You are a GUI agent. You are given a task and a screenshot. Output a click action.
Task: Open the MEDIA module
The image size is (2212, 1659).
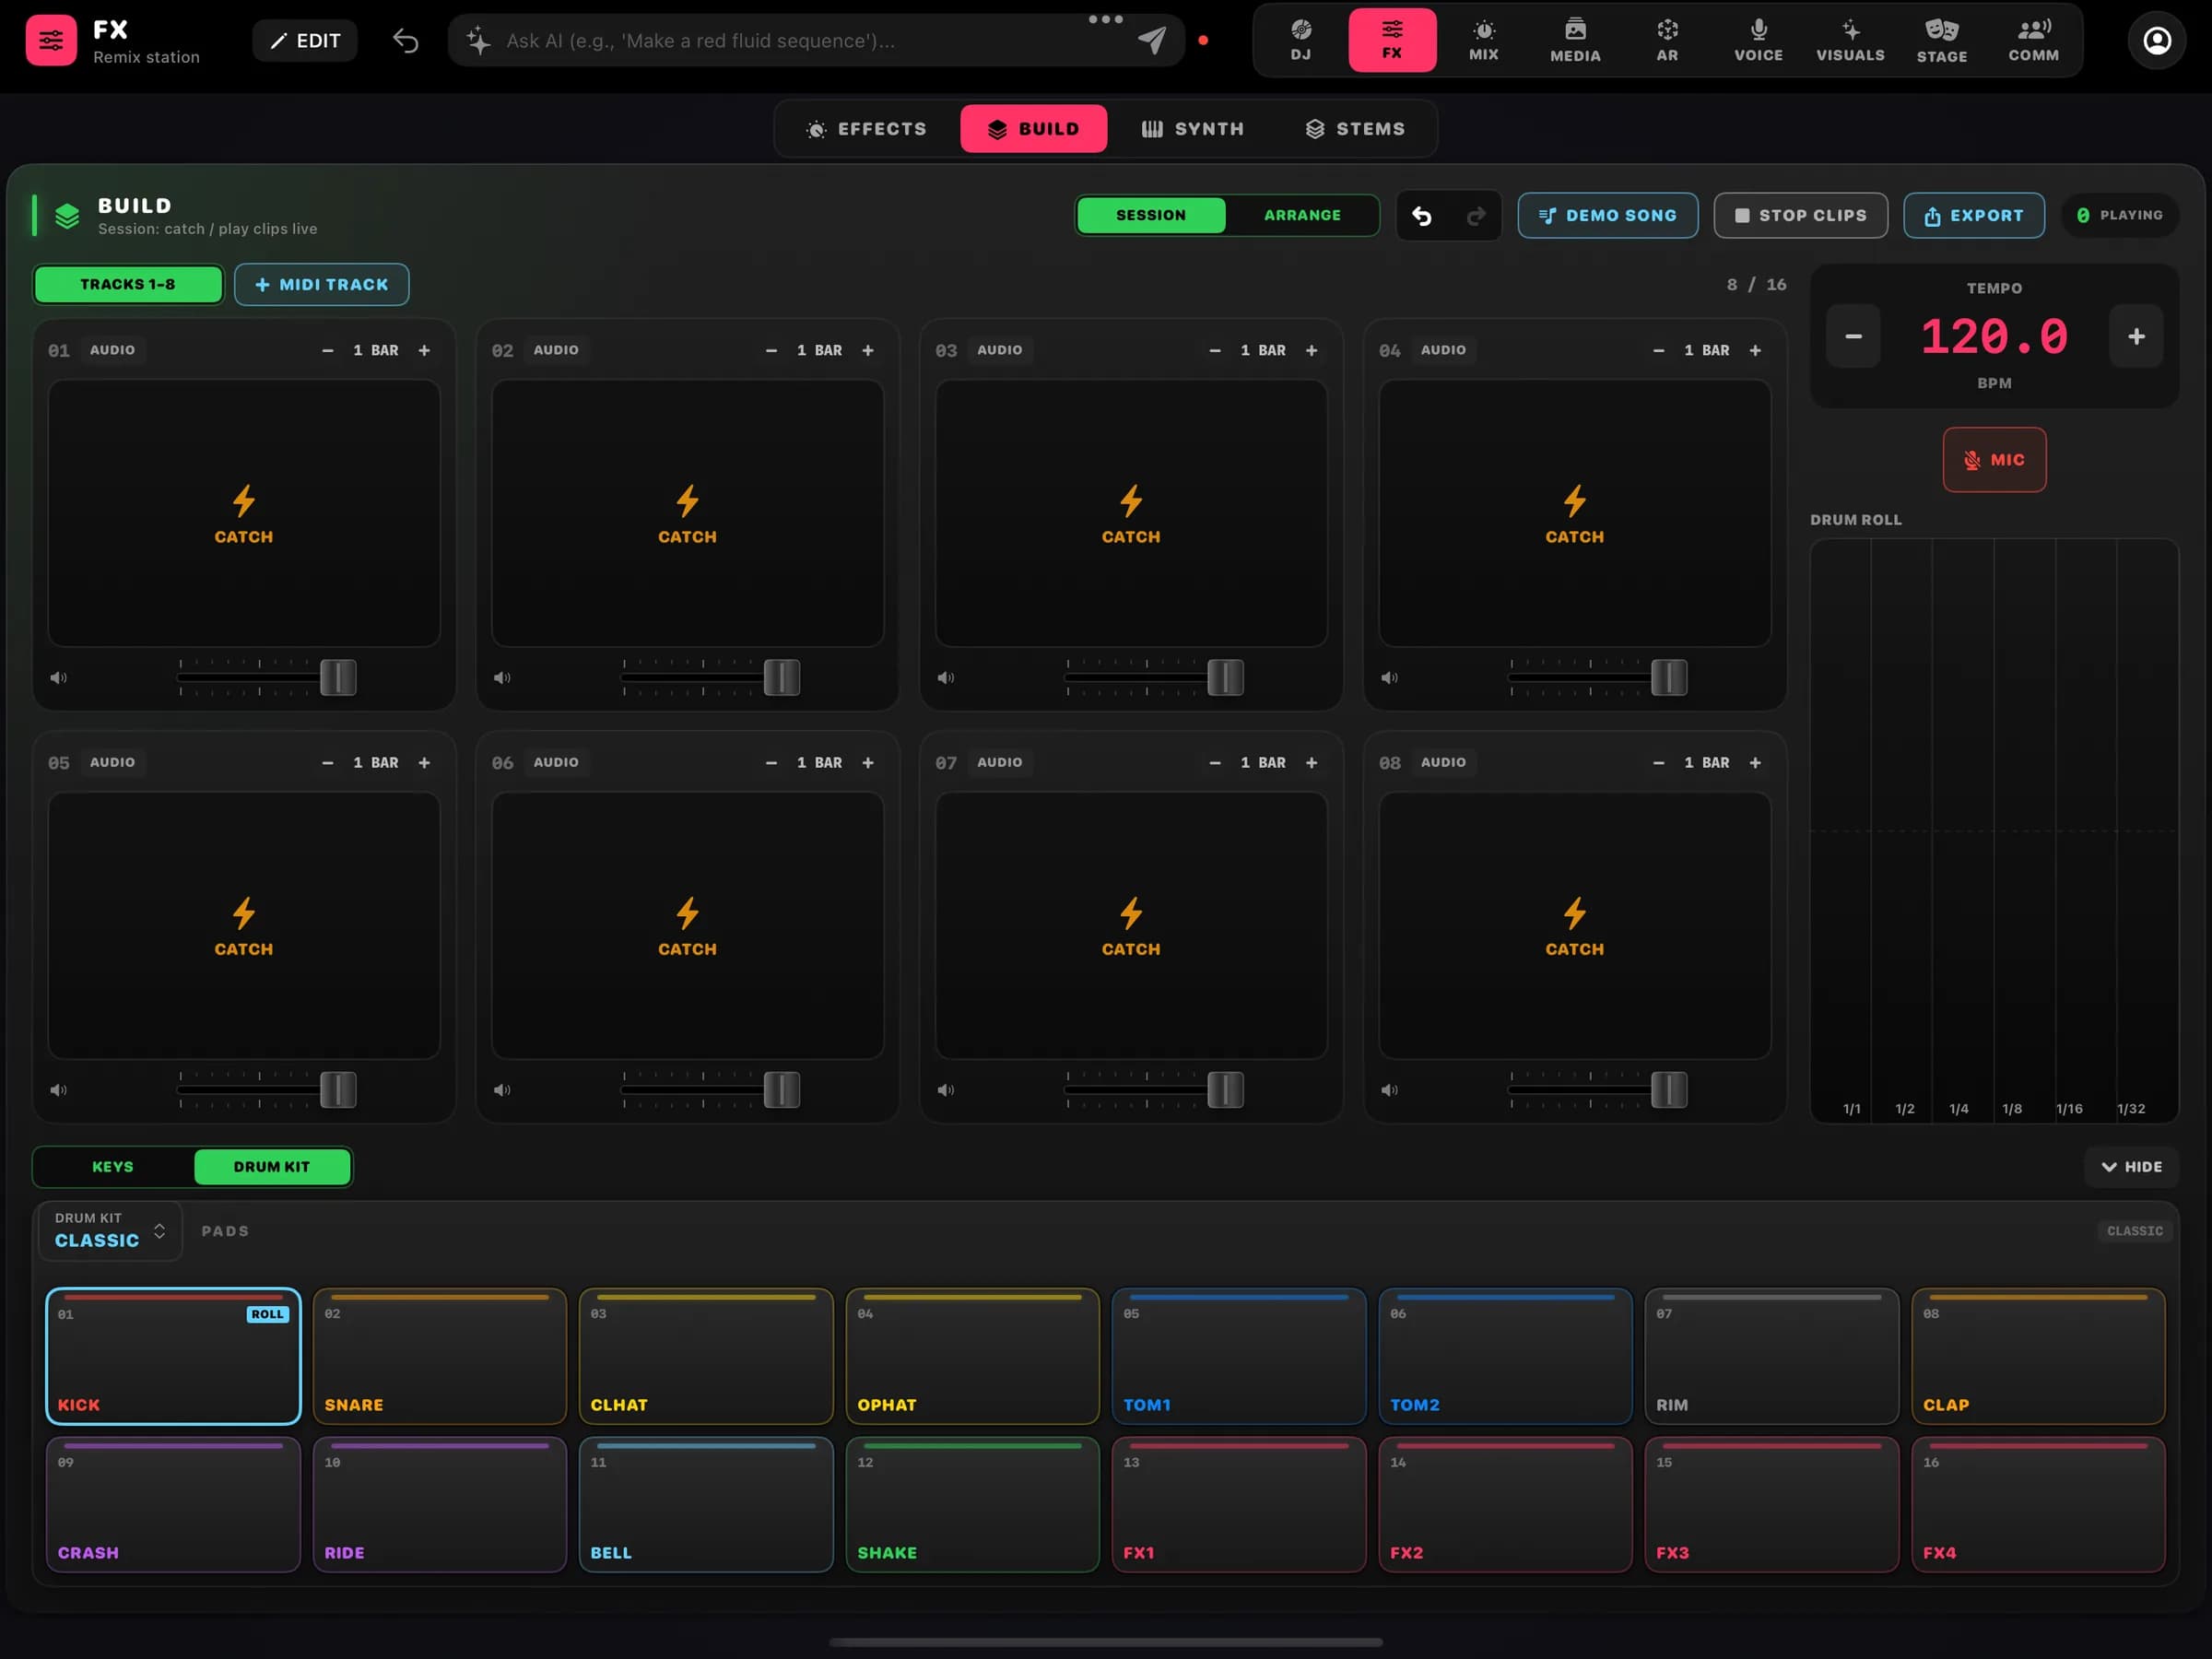coord(1575,40)
